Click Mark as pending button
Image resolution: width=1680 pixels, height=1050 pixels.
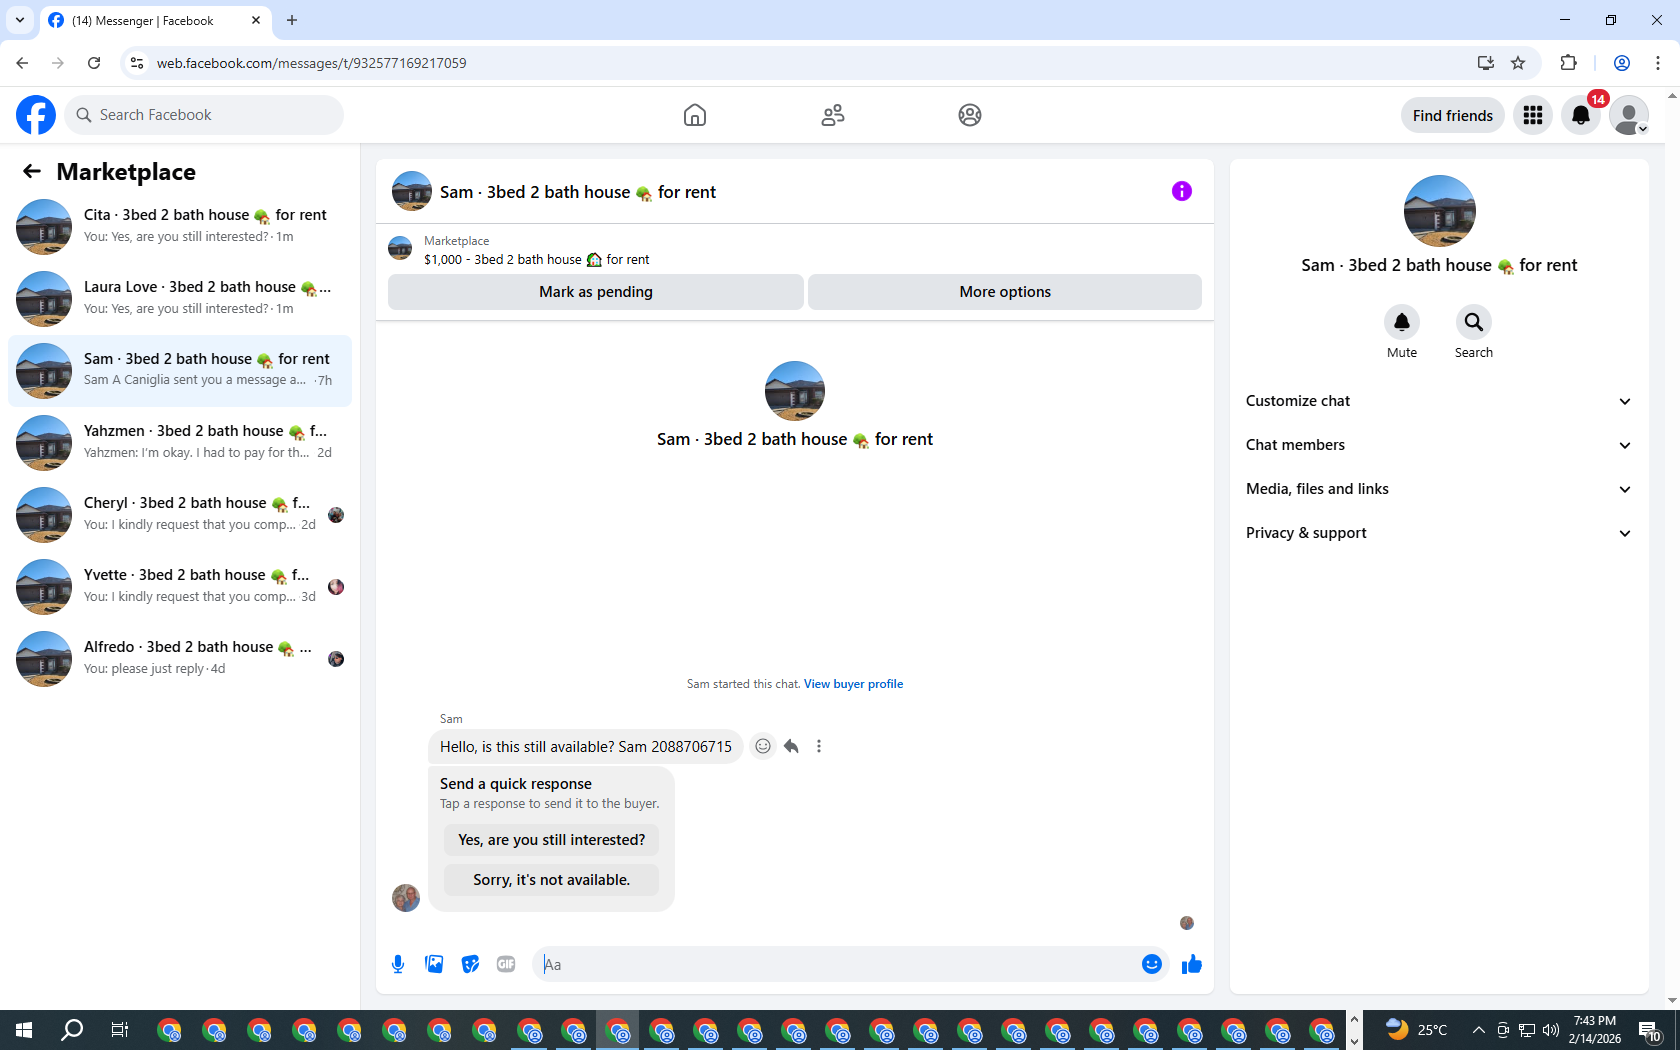click(x=596, y=292)
